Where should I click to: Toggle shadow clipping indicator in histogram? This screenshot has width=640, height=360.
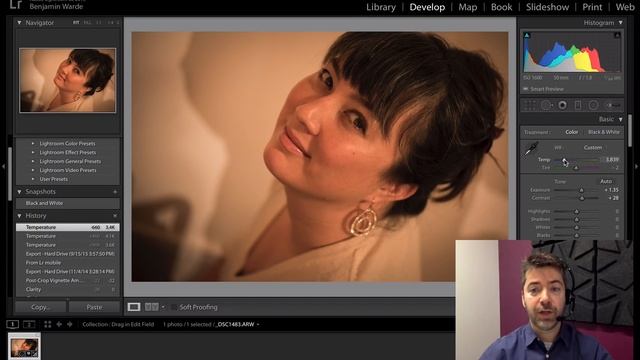click(527, 36)
